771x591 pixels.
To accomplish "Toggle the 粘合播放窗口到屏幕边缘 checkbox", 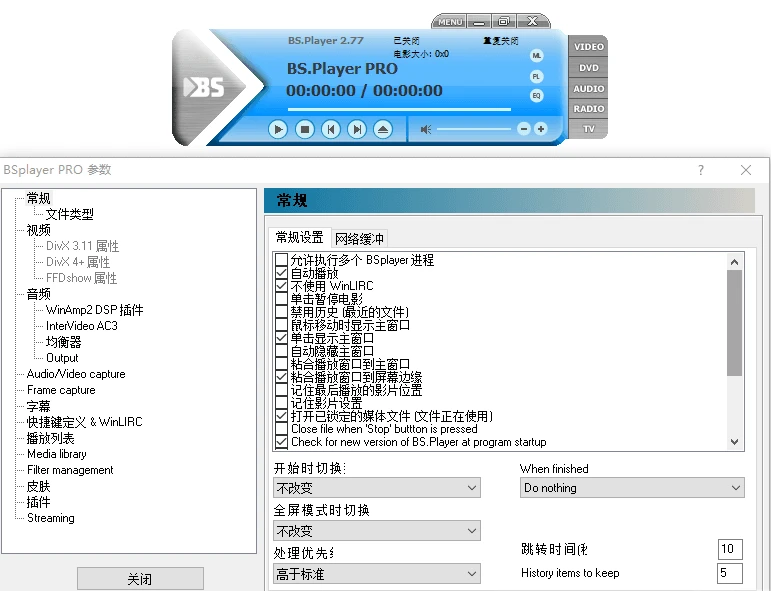I will 281,377.
